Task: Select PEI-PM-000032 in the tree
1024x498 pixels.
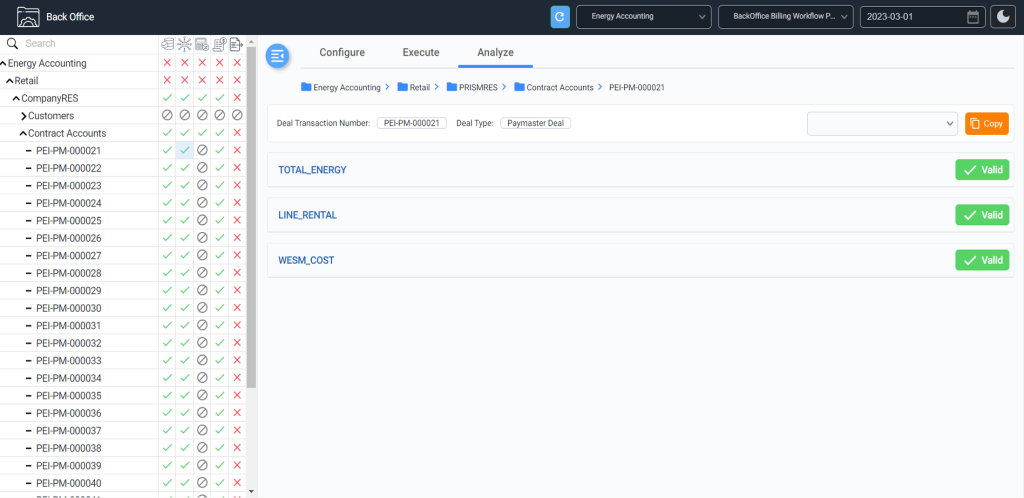Action: pyautogui.click(x=69, y=343)
